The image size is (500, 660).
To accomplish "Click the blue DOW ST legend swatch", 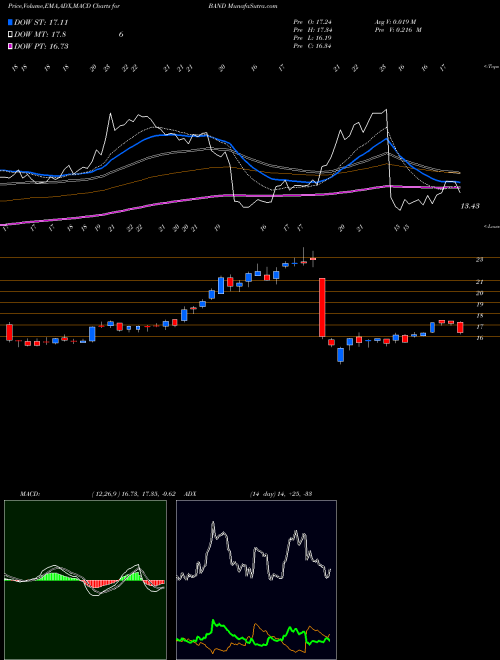I will coord(11,23).
